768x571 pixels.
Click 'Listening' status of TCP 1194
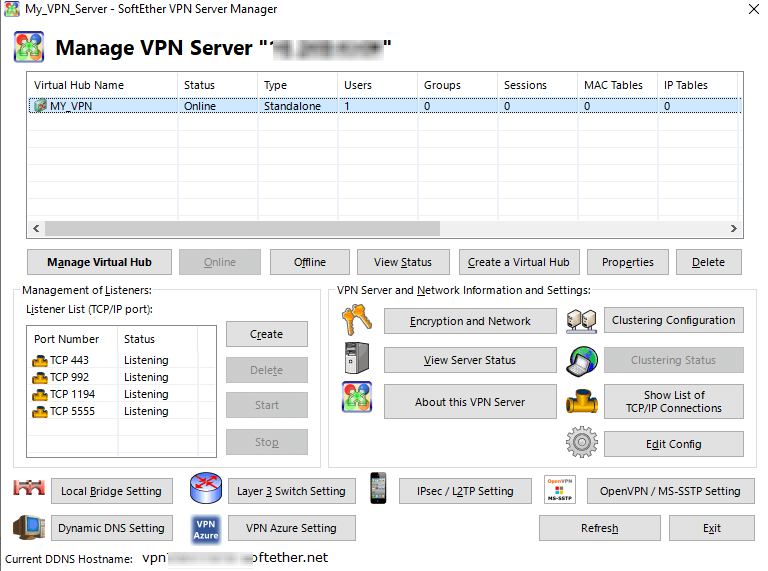click(x=146, y=395)
